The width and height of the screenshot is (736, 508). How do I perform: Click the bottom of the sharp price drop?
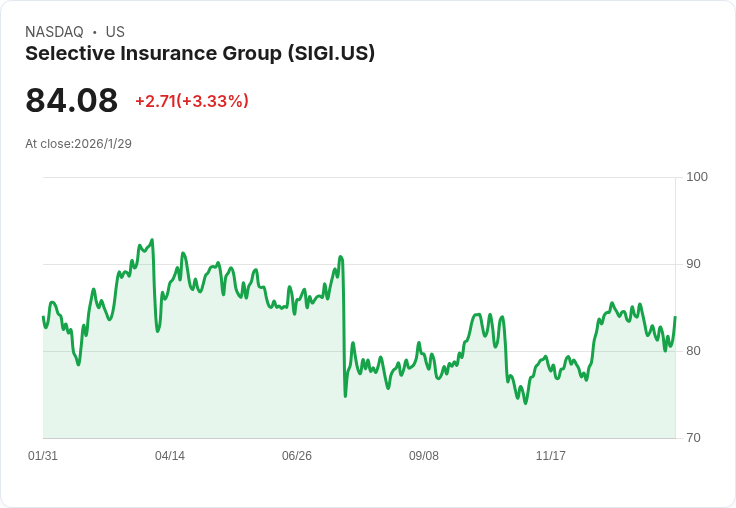click(x=345, y=396)
